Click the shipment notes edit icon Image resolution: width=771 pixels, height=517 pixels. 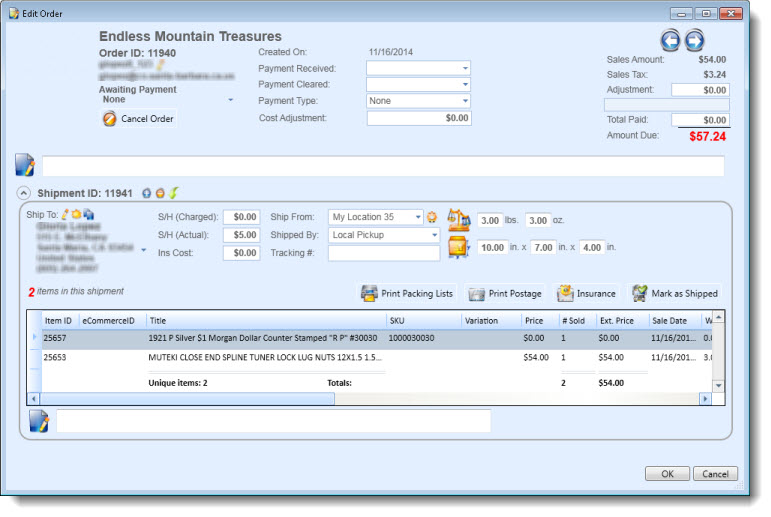(39, 421)
